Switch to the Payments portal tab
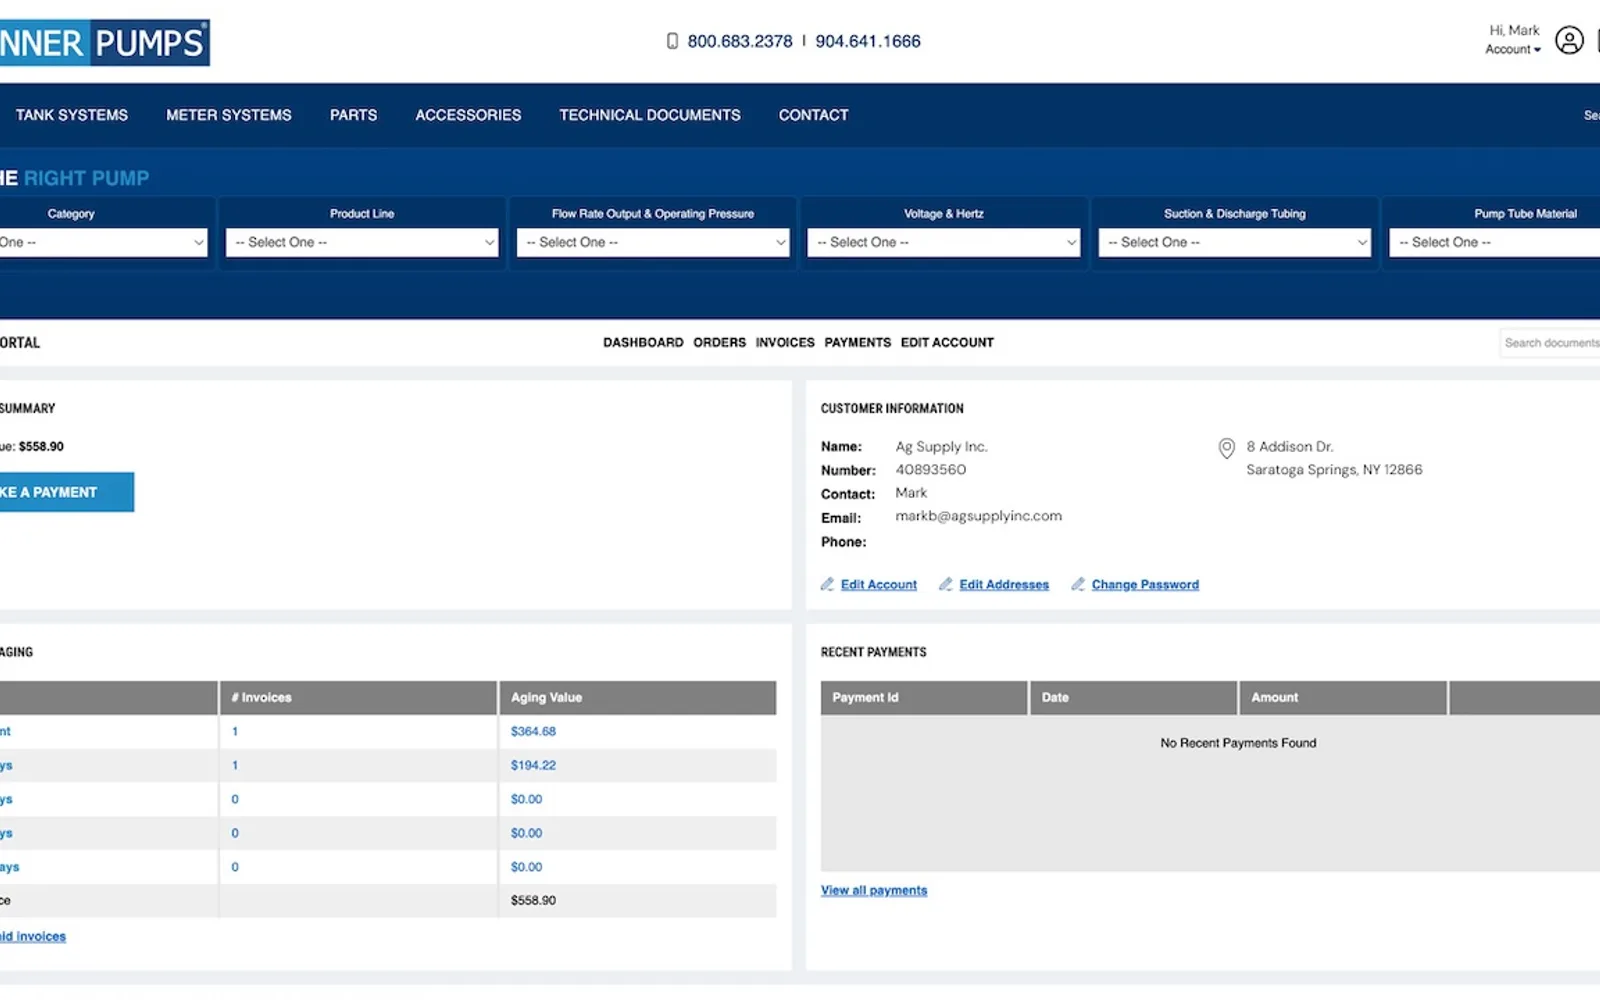This screenshot has width=1600, height=1000. (x=857, y=342)
